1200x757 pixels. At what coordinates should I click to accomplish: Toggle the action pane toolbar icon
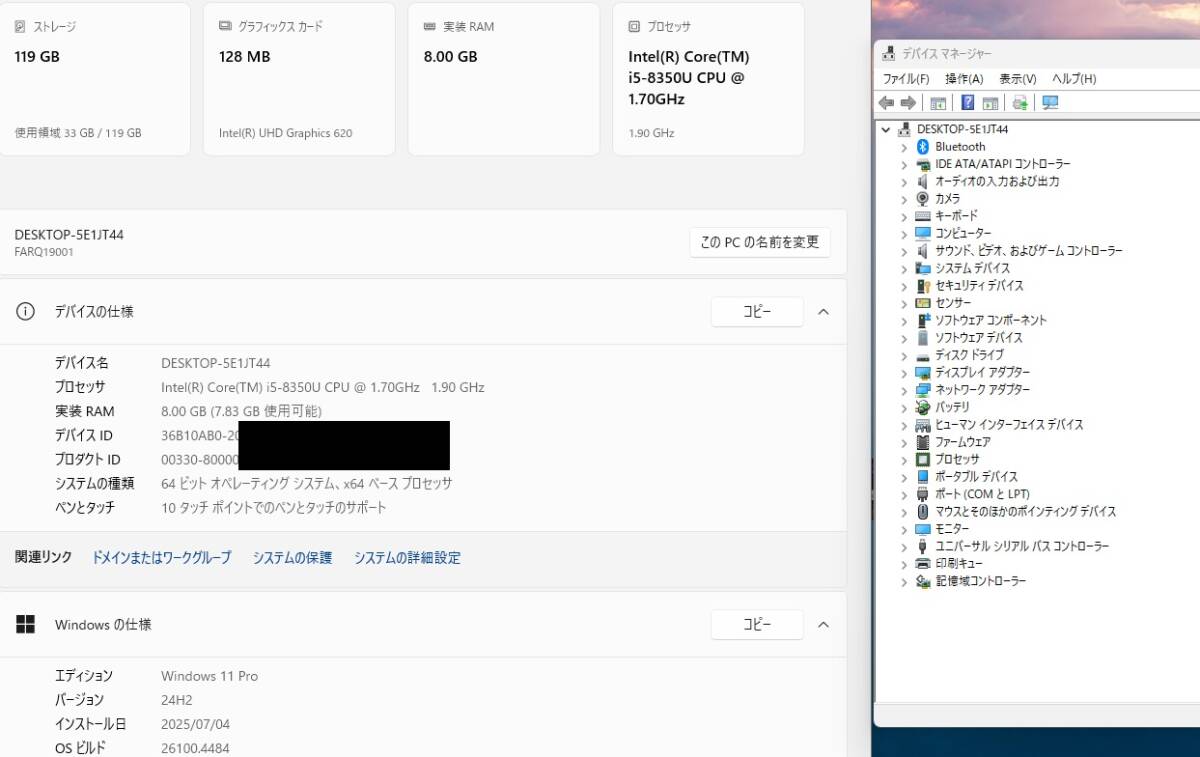[990, 103]
